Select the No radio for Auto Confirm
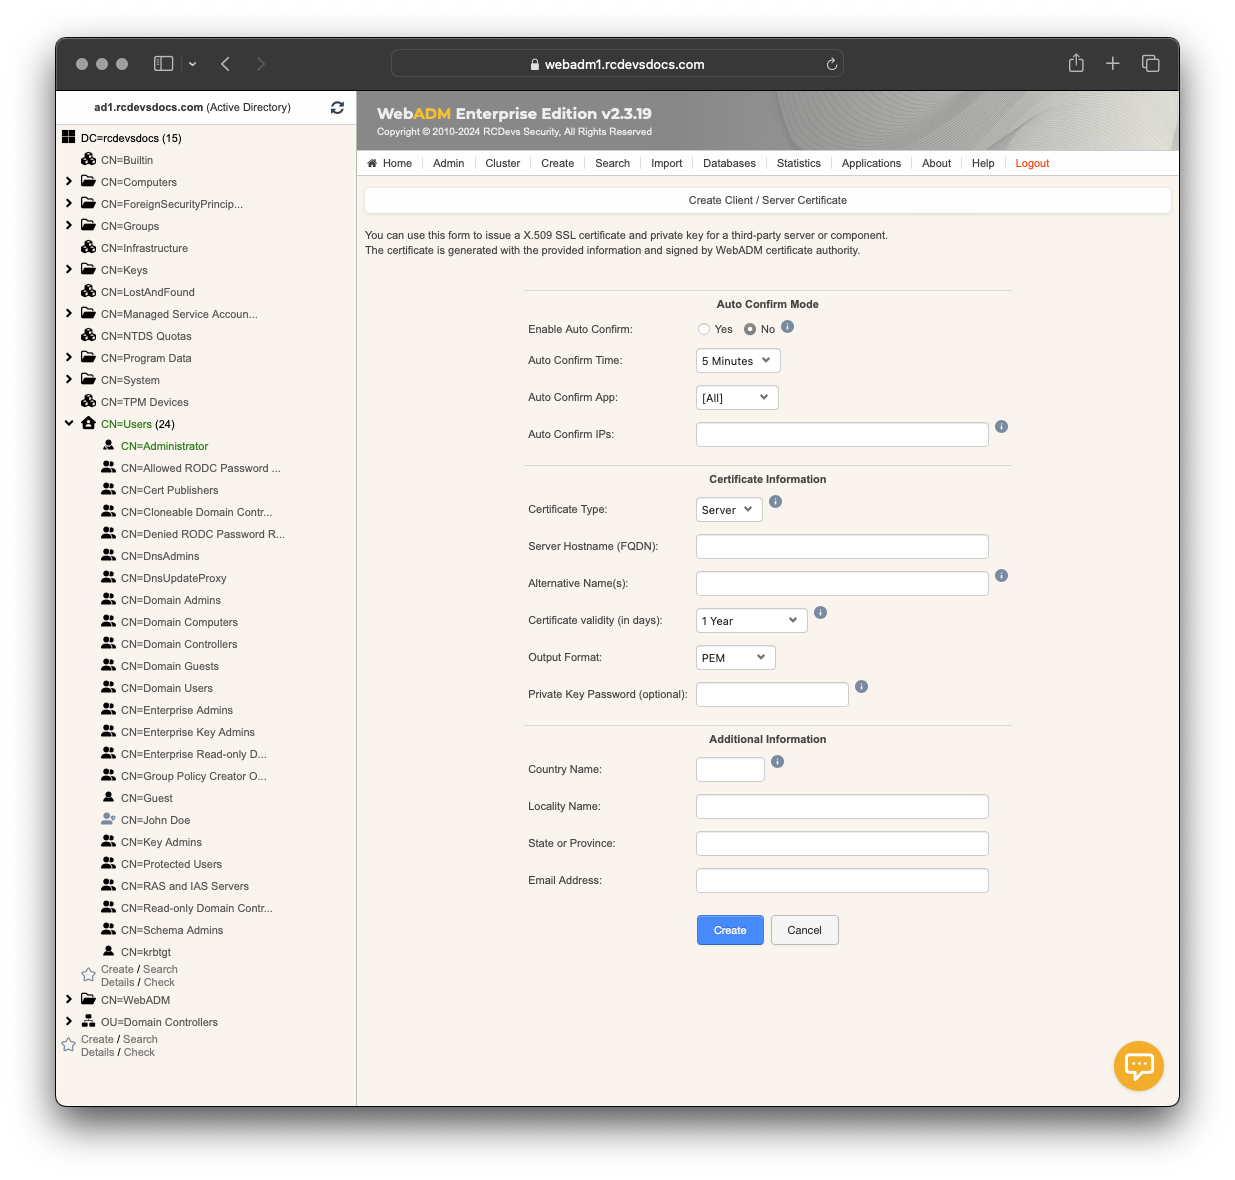The height and width of the screenshot is (1180, 1235). coord(751,328)
